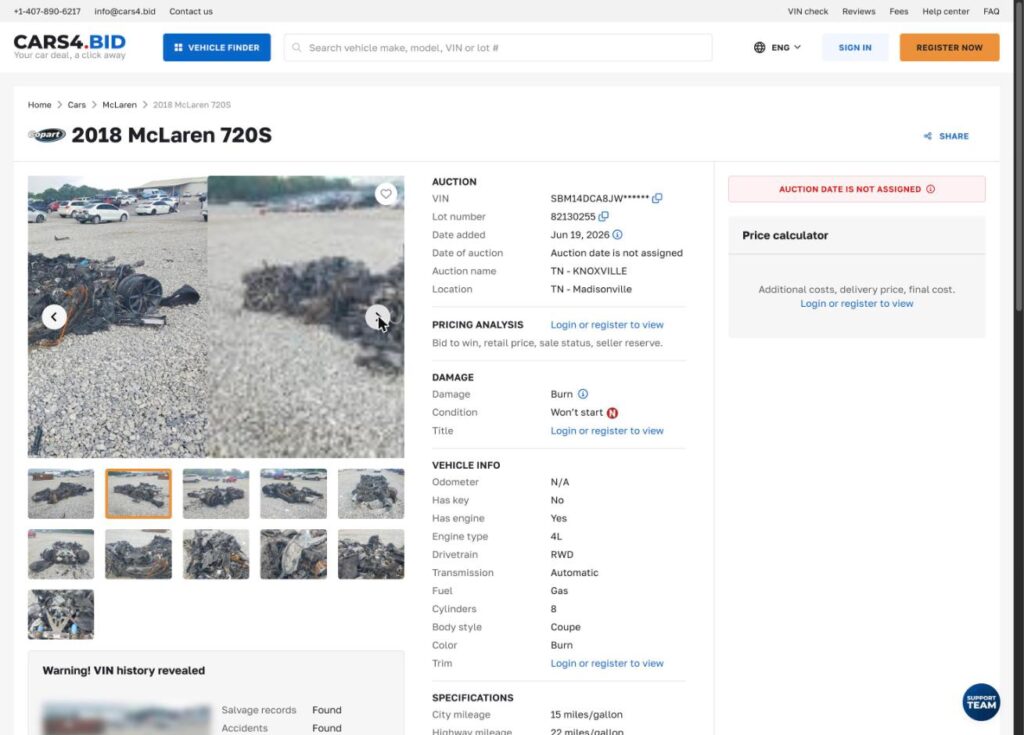Select fourth thumbnail in first row

click(293, 494)
